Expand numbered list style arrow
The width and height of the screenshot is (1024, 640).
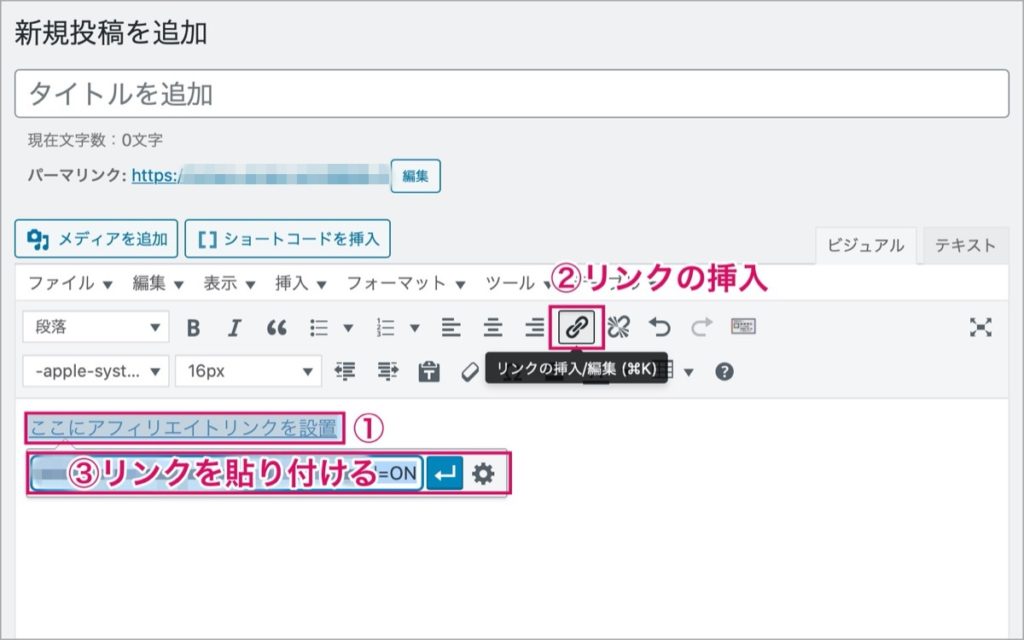[x=415, y=328]
